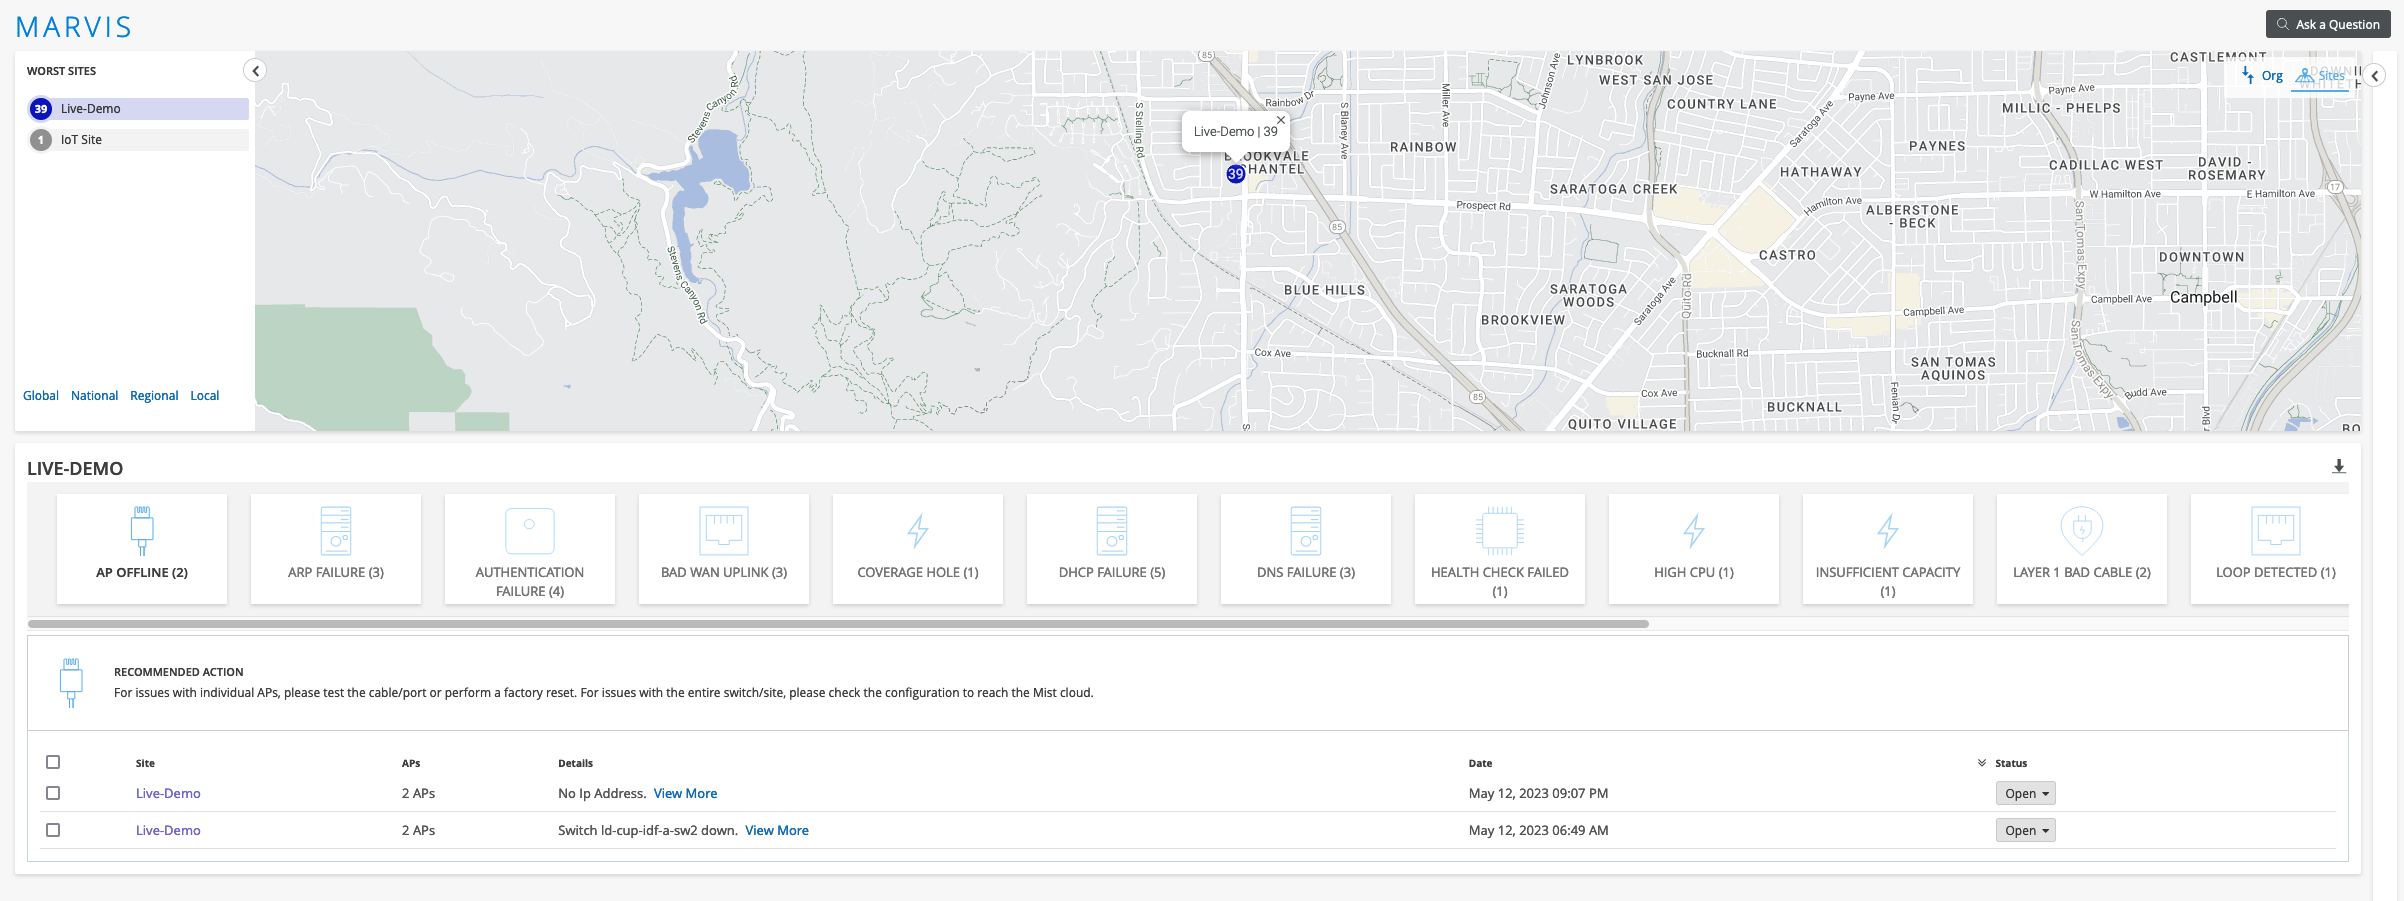Image resolution: width=2404 pixels, height=901 pixels.
Task: Open Status dropdown for switch down row
Action: (2025, 830)
